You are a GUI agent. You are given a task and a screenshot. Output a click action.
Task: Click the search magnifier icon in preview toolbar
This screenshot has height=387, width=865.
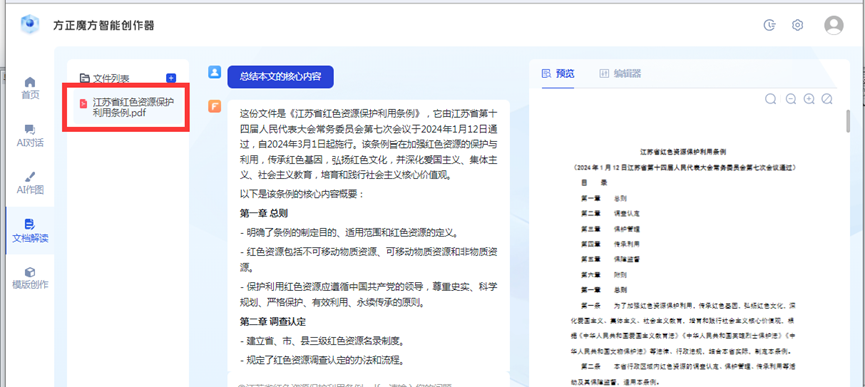(x=771, y=99)
